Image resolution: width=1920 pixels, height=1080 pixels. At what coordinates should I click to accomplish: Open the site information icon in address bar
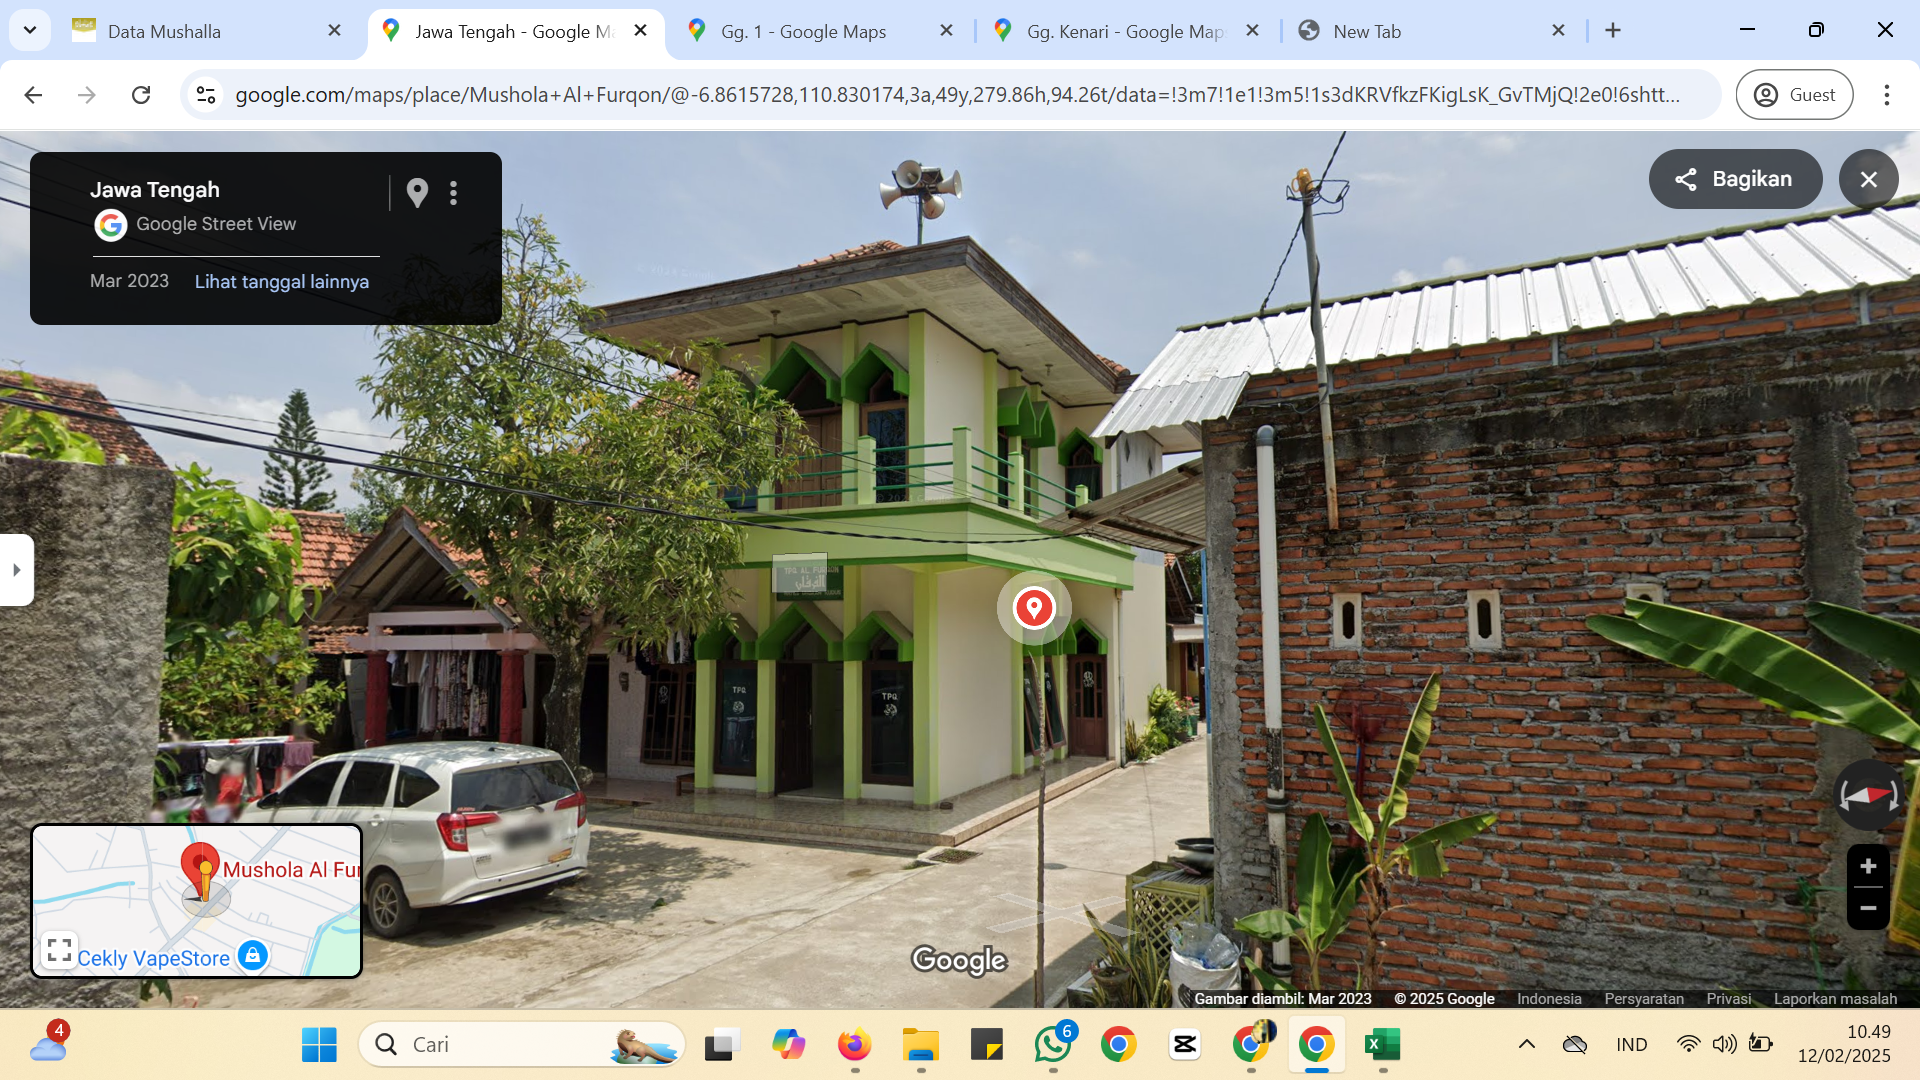[206, 94]
